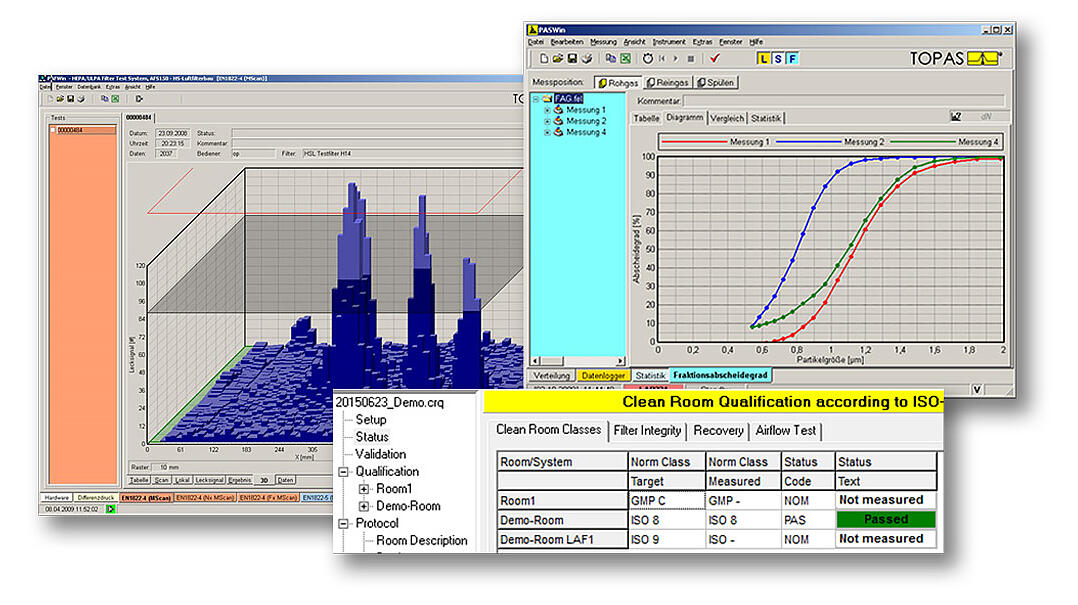Click the Kommentar input field in PASWin
This screenshot has height=605, width=1078.
pos(845,101)
